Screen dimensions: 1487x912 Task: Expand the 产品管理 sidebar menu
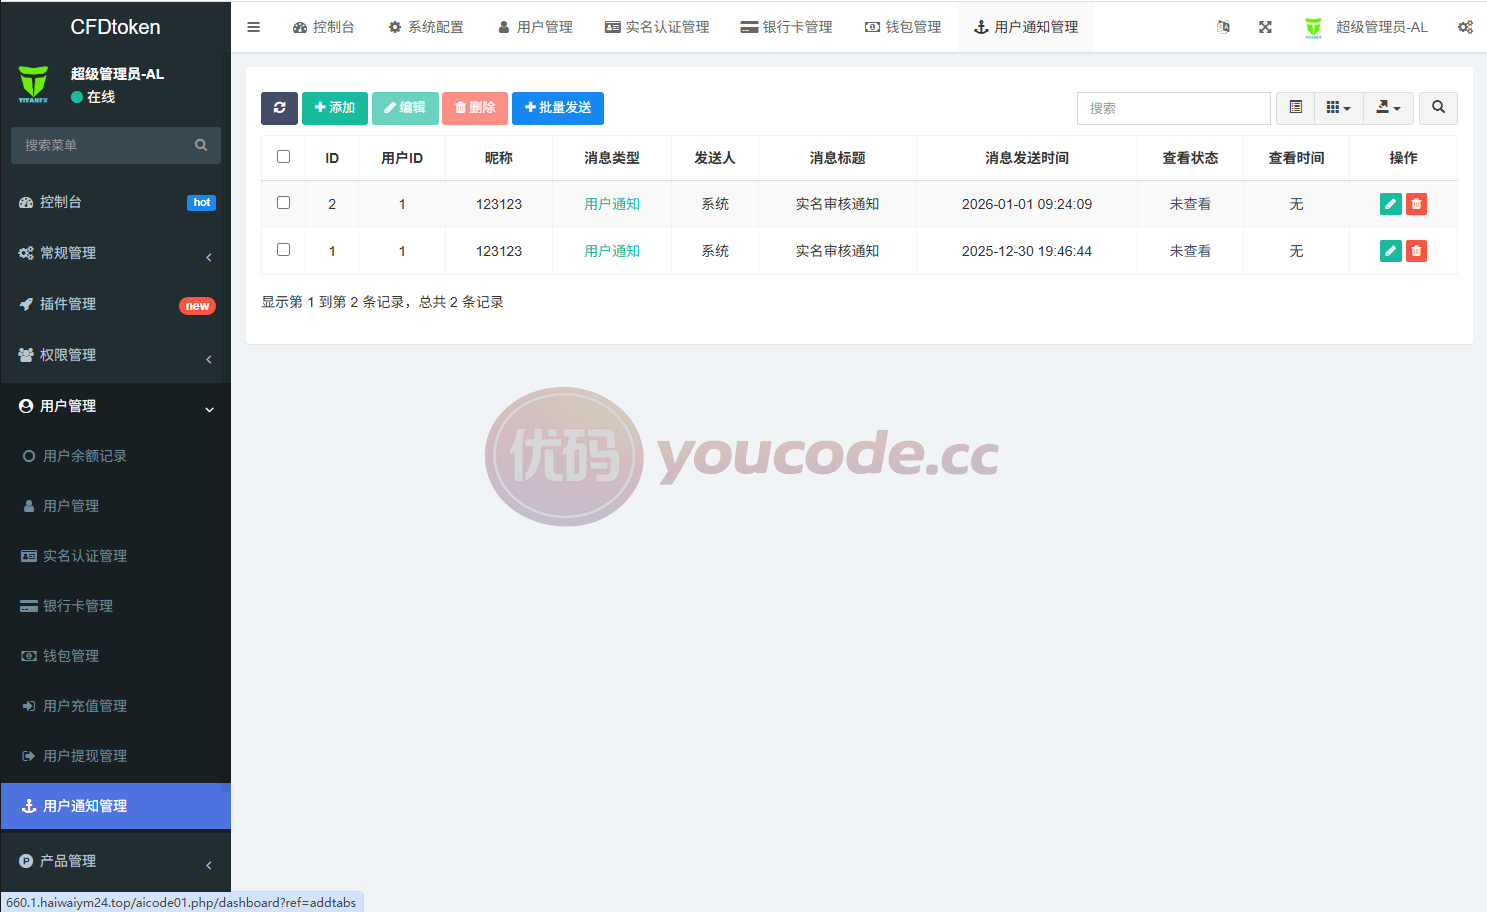coord(116,861)
